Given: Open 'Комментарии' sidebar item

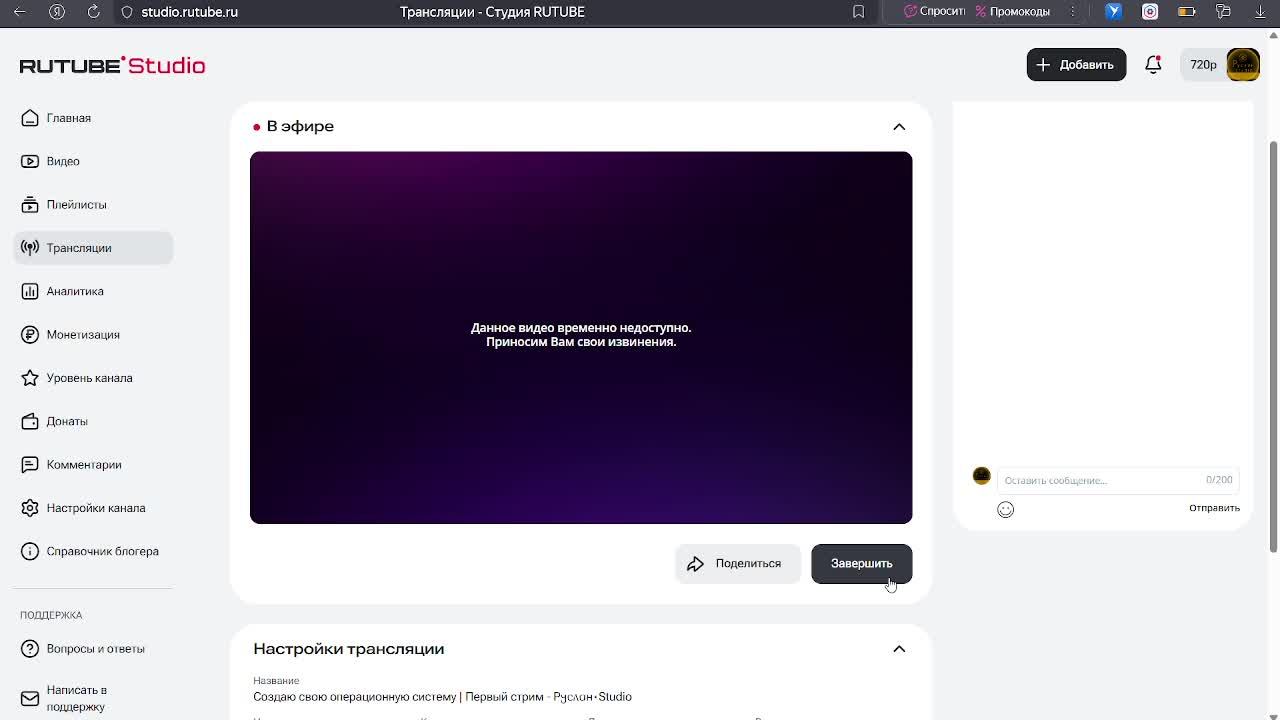Looking at the screenshot, I should [93, 464].
